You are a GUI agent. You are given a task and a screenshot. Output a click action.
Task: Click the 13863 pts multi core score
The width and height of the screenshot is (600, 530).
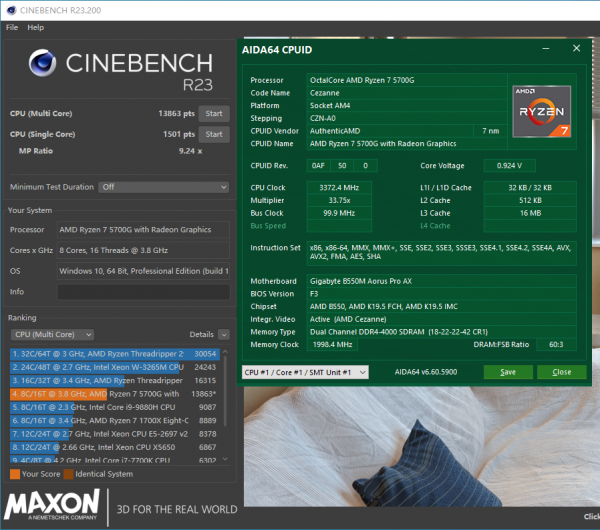[176, 114]
